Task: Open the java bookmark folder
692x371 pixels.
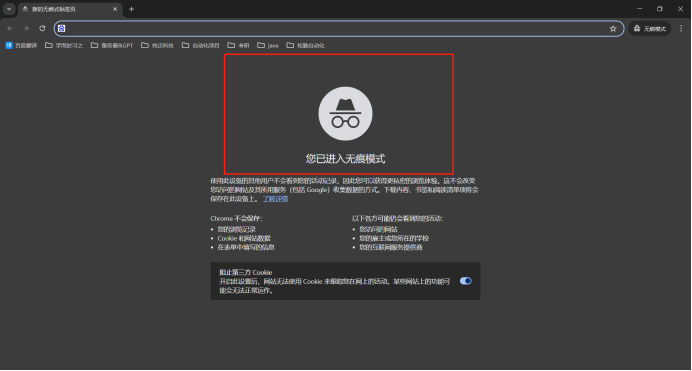Action: click(268, 45)
